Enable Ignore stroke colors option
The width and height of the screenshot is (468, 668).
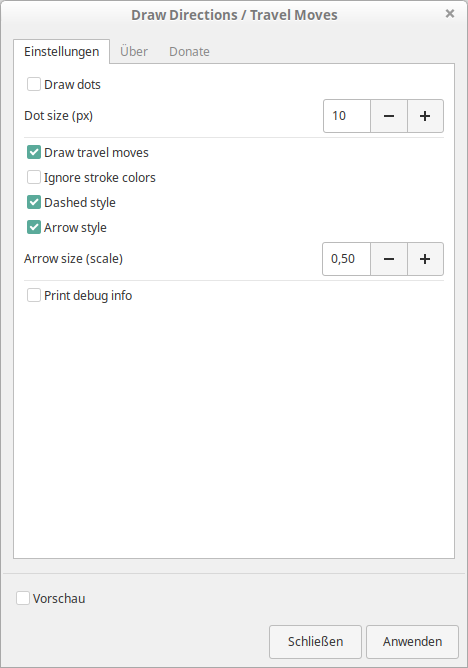(x=34, y=177)
